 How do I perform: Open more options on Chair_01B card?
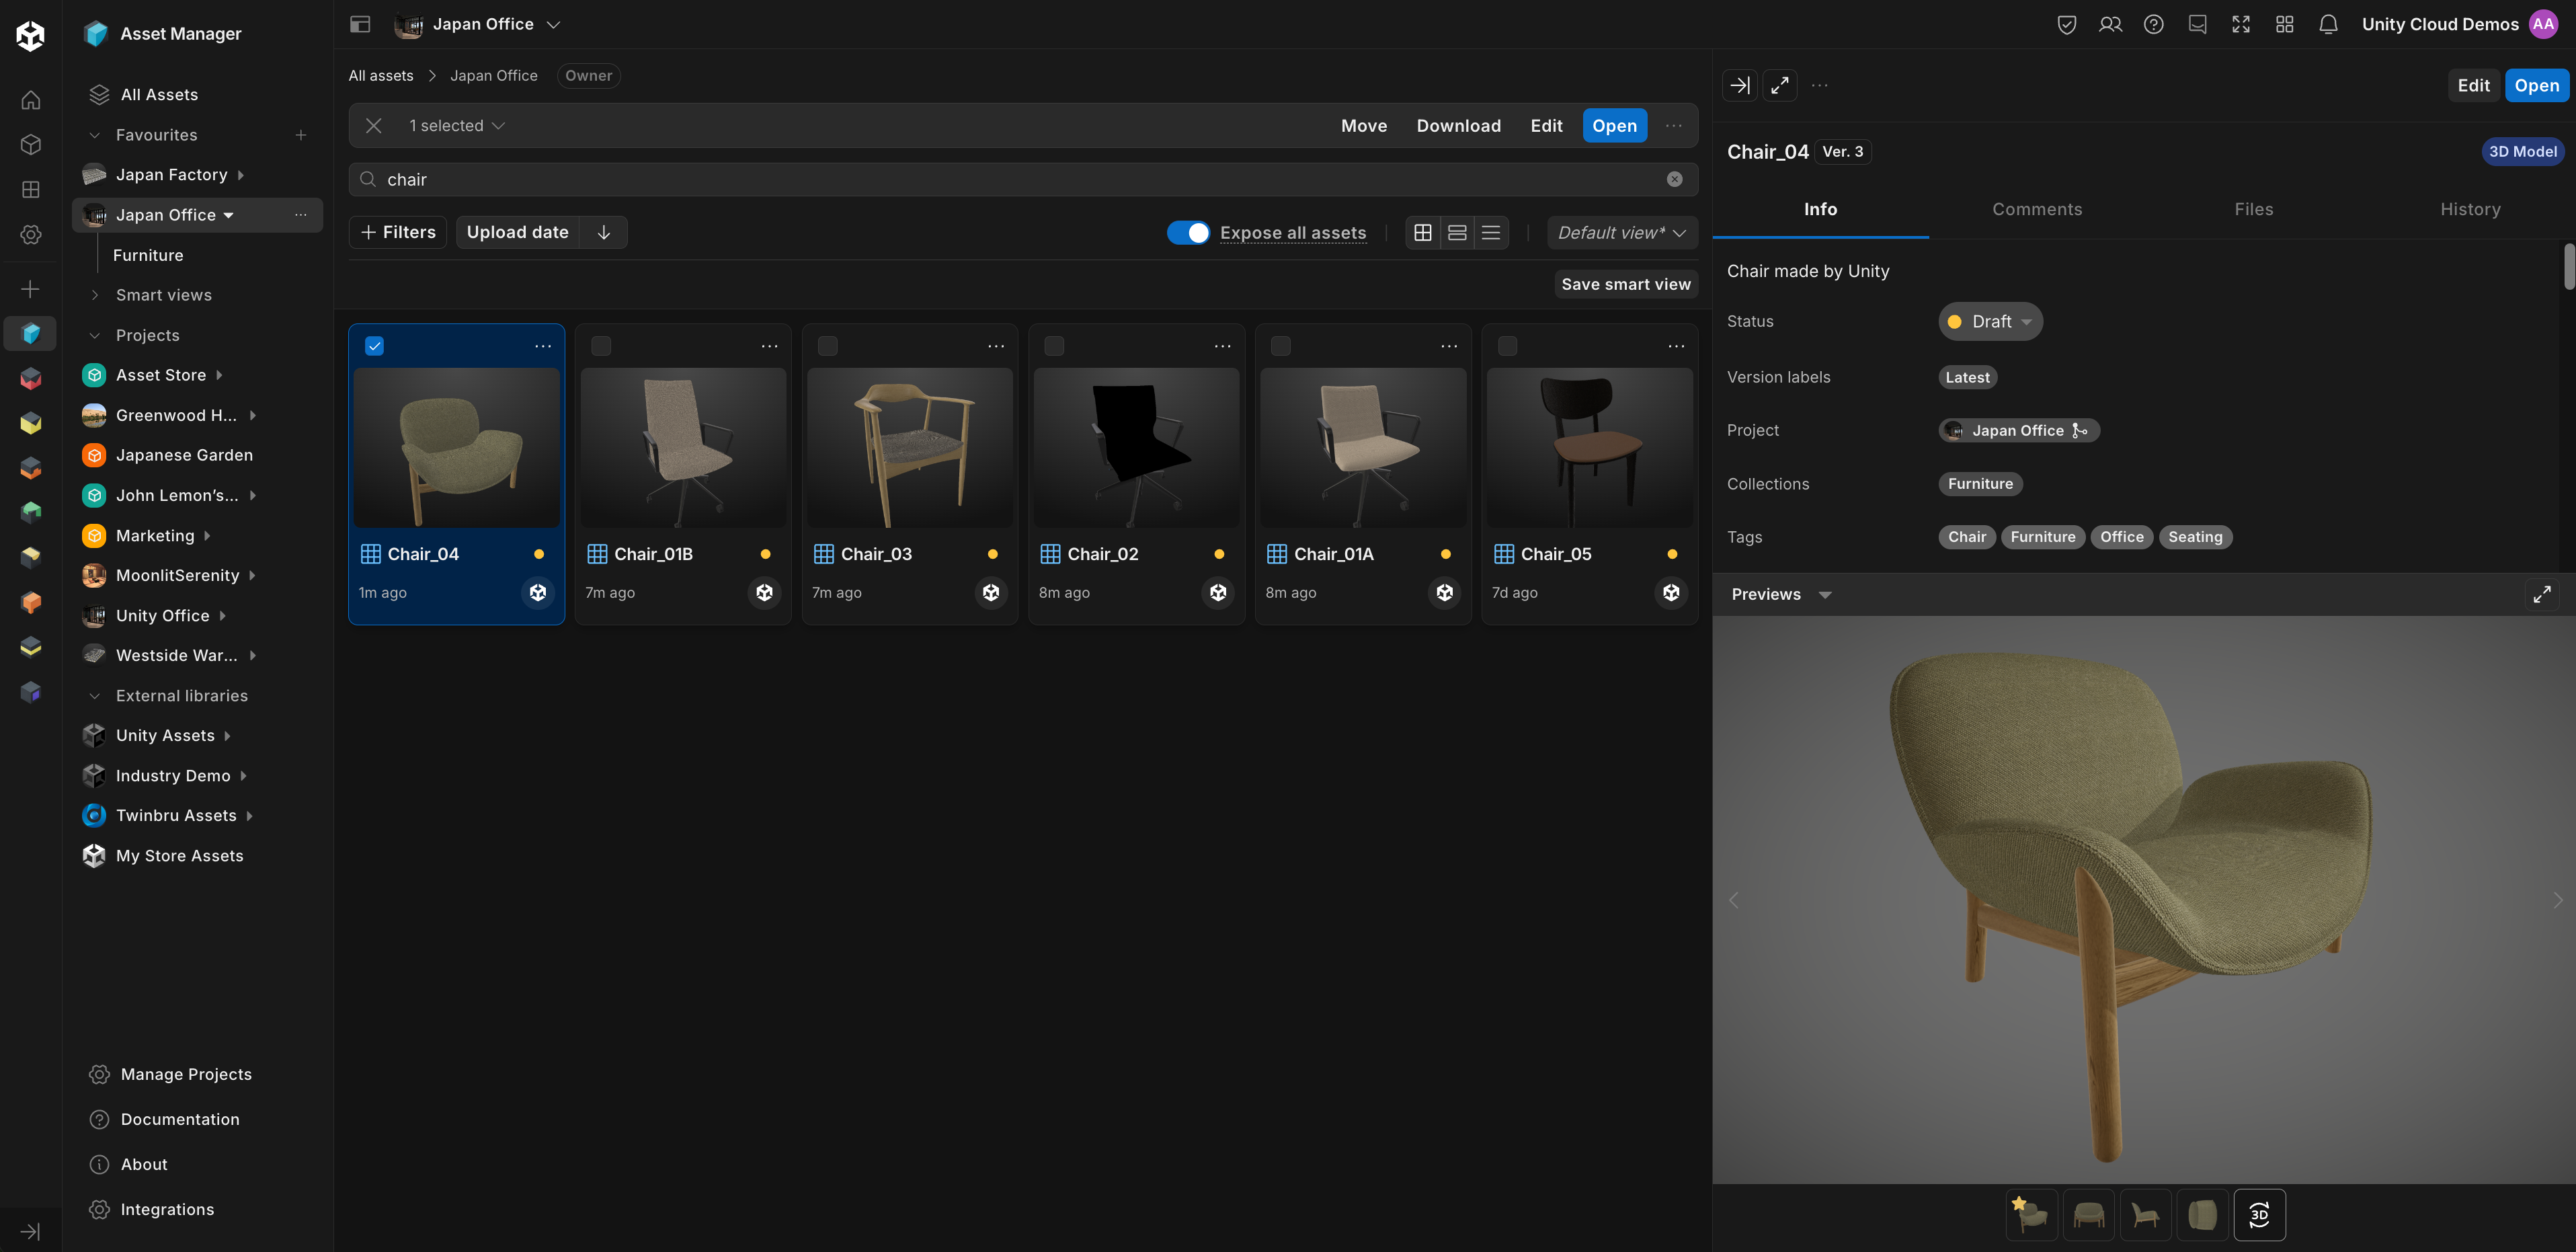[769, 346]
